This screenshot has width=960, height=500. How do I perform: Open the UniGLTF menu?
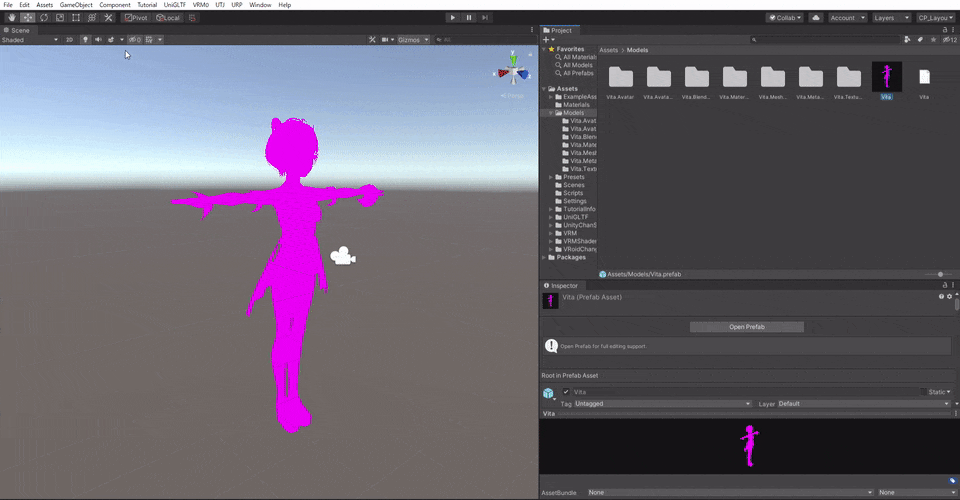pyautogui.click(x=174, y=5)
